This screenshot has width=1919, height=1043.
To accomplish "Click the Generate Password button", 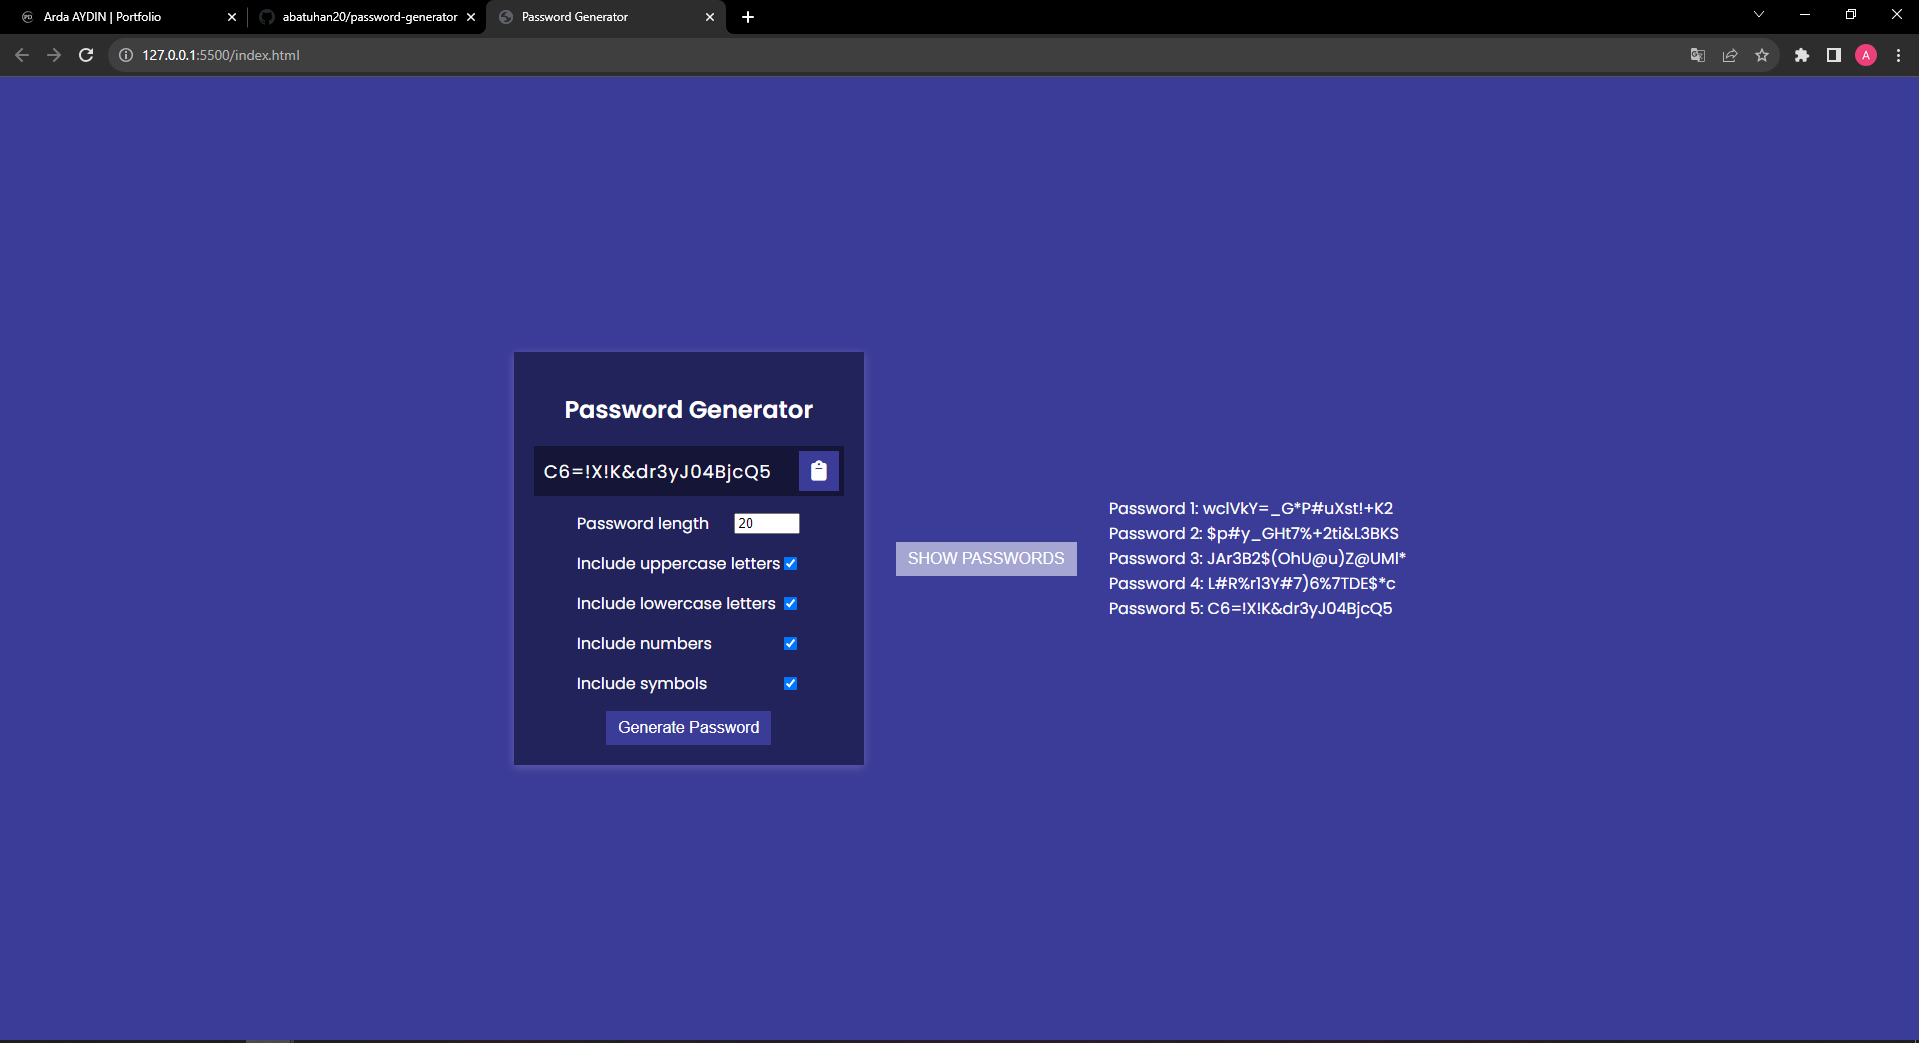I will point(688,728).
